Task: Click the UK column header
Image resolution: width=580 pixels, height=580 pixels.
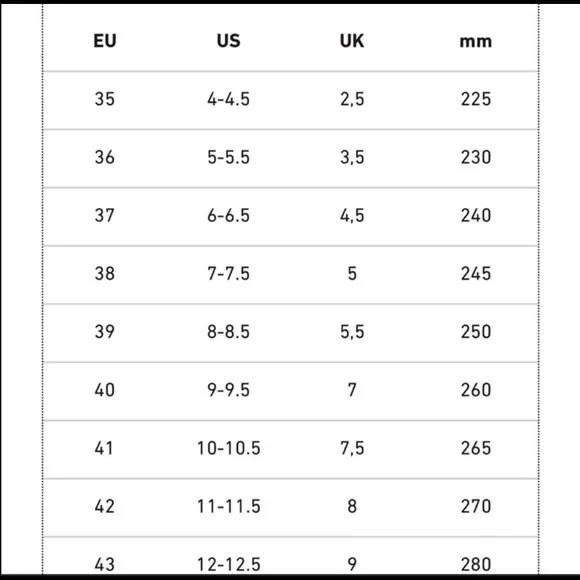Action: tap(352, 41)
